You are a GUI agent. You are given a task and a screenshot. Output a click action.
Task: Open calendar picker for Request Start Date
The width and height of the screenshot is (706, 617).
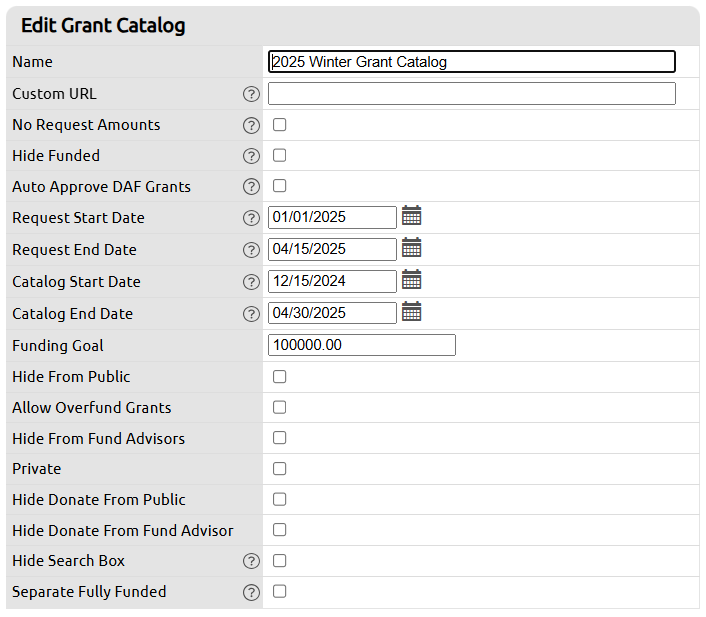[411, 216]
